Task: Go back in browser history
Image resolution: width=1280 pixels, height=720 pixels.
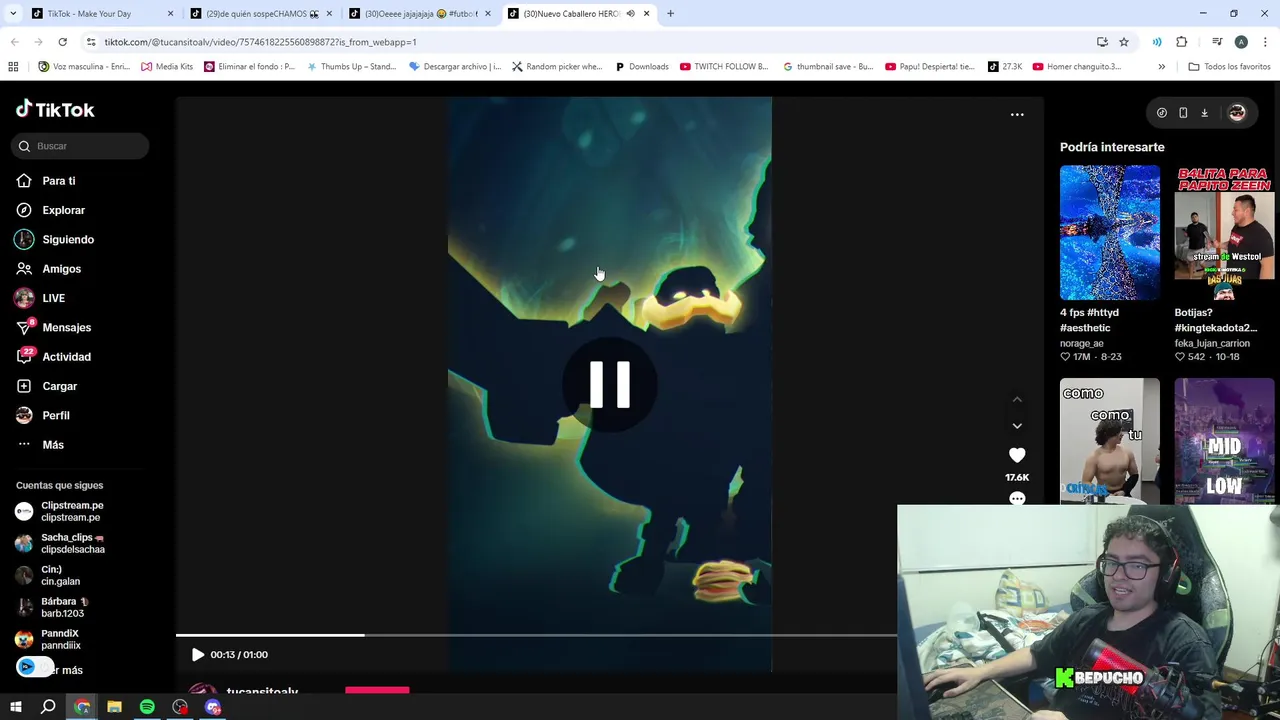Action: pos(14,42)
